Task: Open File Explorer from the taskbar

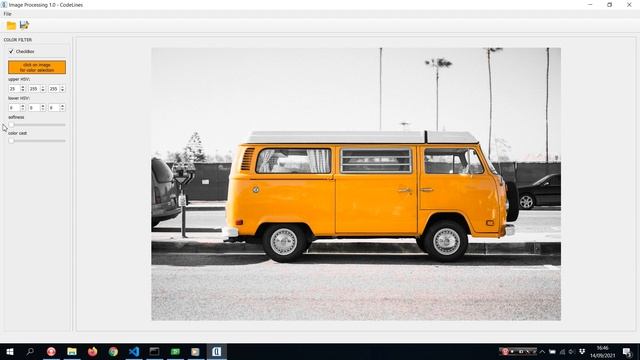Action: (72, 351)
